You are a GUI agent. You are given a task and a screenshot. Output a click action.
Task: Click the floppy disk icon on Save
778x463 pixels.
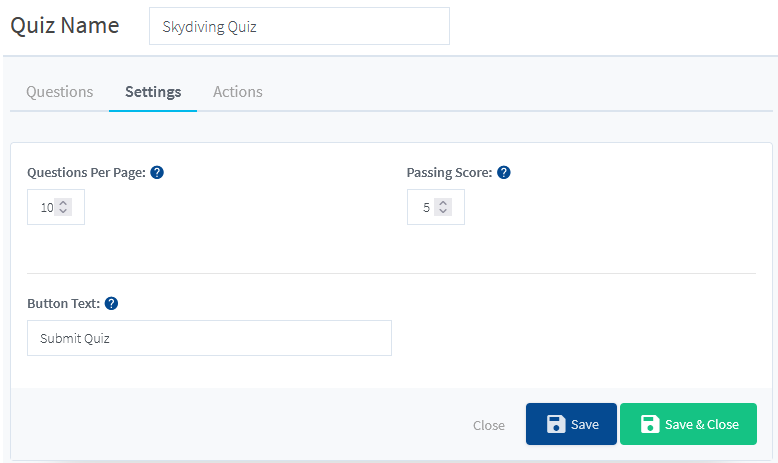(556, 424)
